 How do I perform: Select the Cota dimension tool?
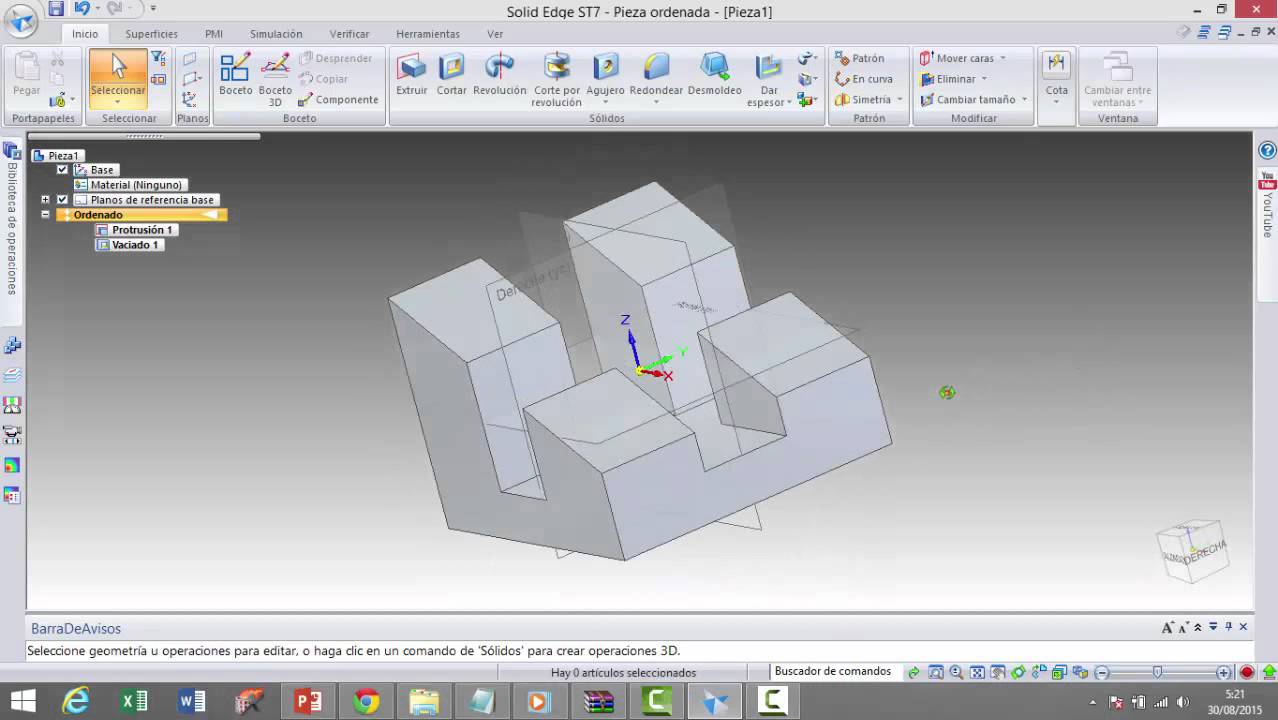click(x=1056, y=73)
